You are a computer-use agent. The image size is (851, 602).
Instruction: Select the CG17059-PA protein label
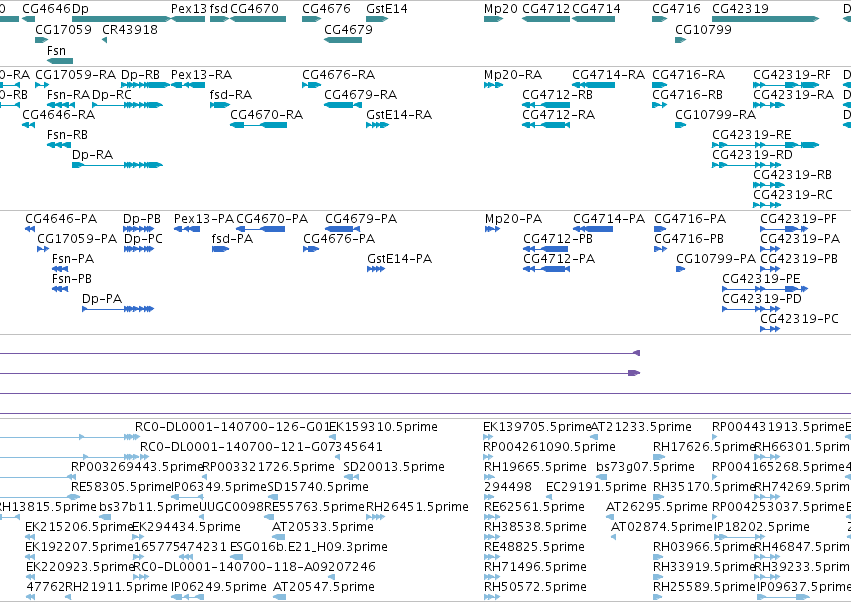tap(77, 239)
